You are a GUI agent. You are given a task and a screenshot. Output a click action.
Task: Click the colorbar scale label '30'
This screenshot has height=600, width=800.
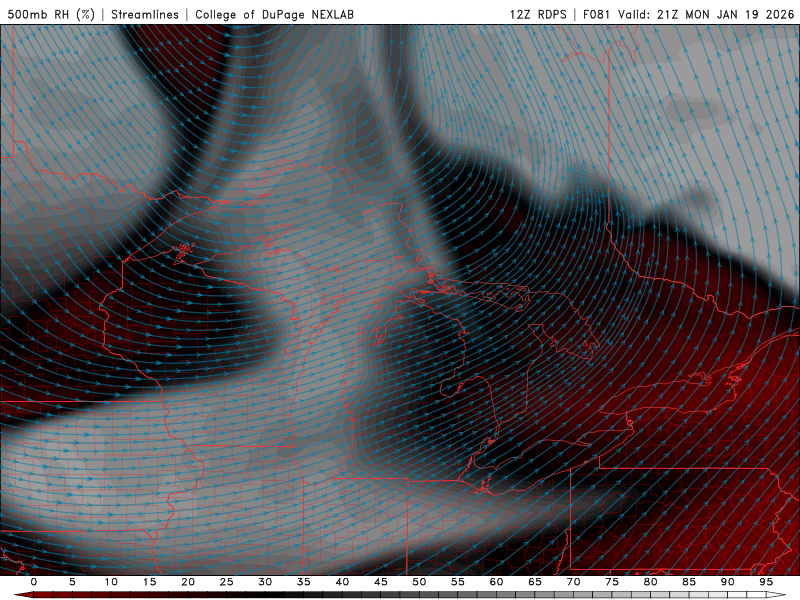(265, 582)
